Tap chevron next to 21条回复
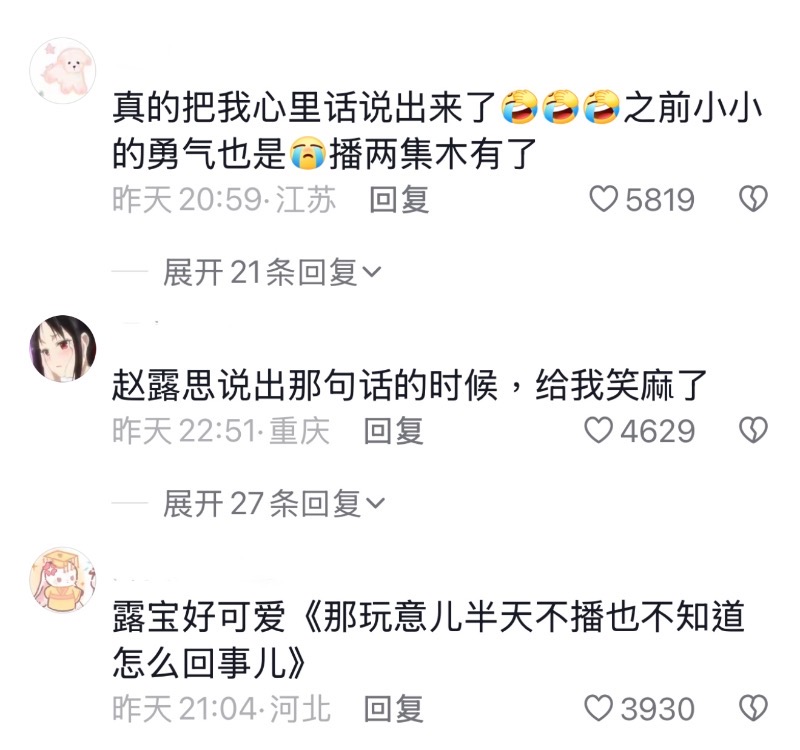The image size is (800, 750). 371,272
